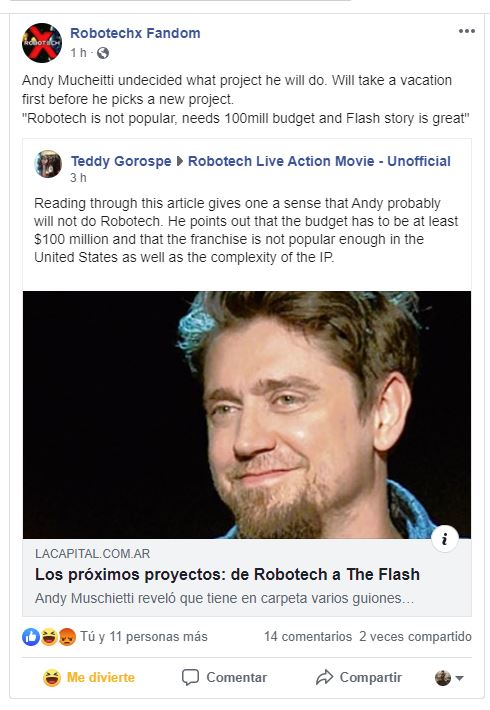Click the public globe privacy icon
The height and width of the screenshot is (710, 490).
[x=103, y=53]
